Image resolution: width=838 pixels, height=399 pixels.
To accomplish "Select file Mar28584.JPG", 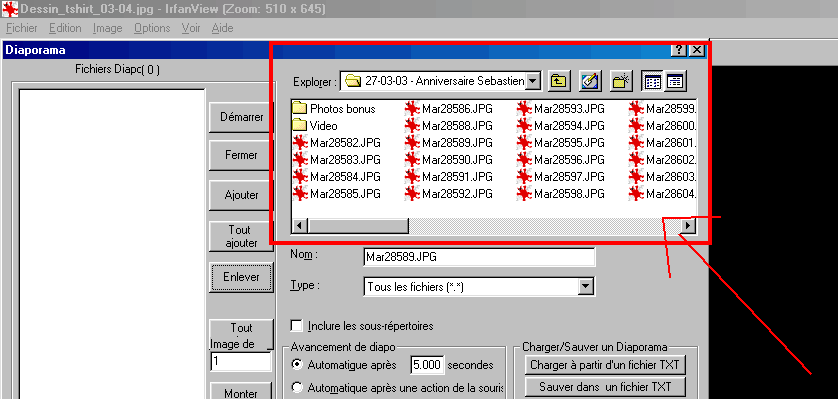I will 337,177.
